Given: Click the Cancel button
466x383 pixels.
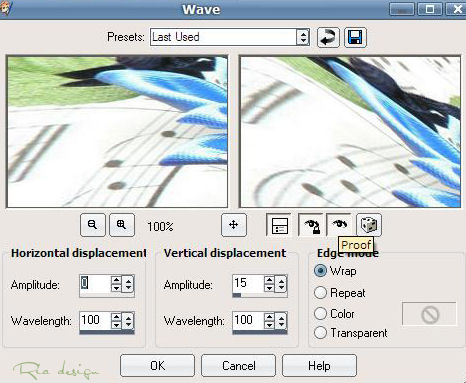Looking at the screenshot, I should click(x=238, y=365).
